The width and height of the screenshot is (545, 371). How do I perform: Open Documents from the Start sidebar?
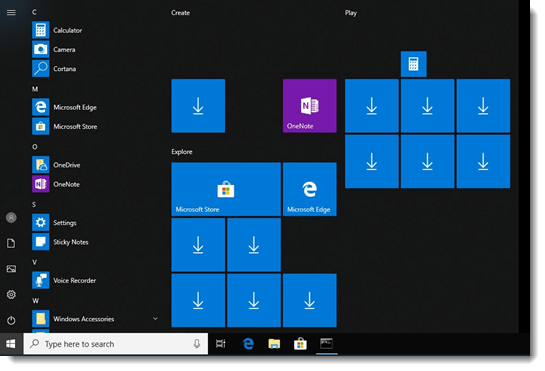(11, 243)
